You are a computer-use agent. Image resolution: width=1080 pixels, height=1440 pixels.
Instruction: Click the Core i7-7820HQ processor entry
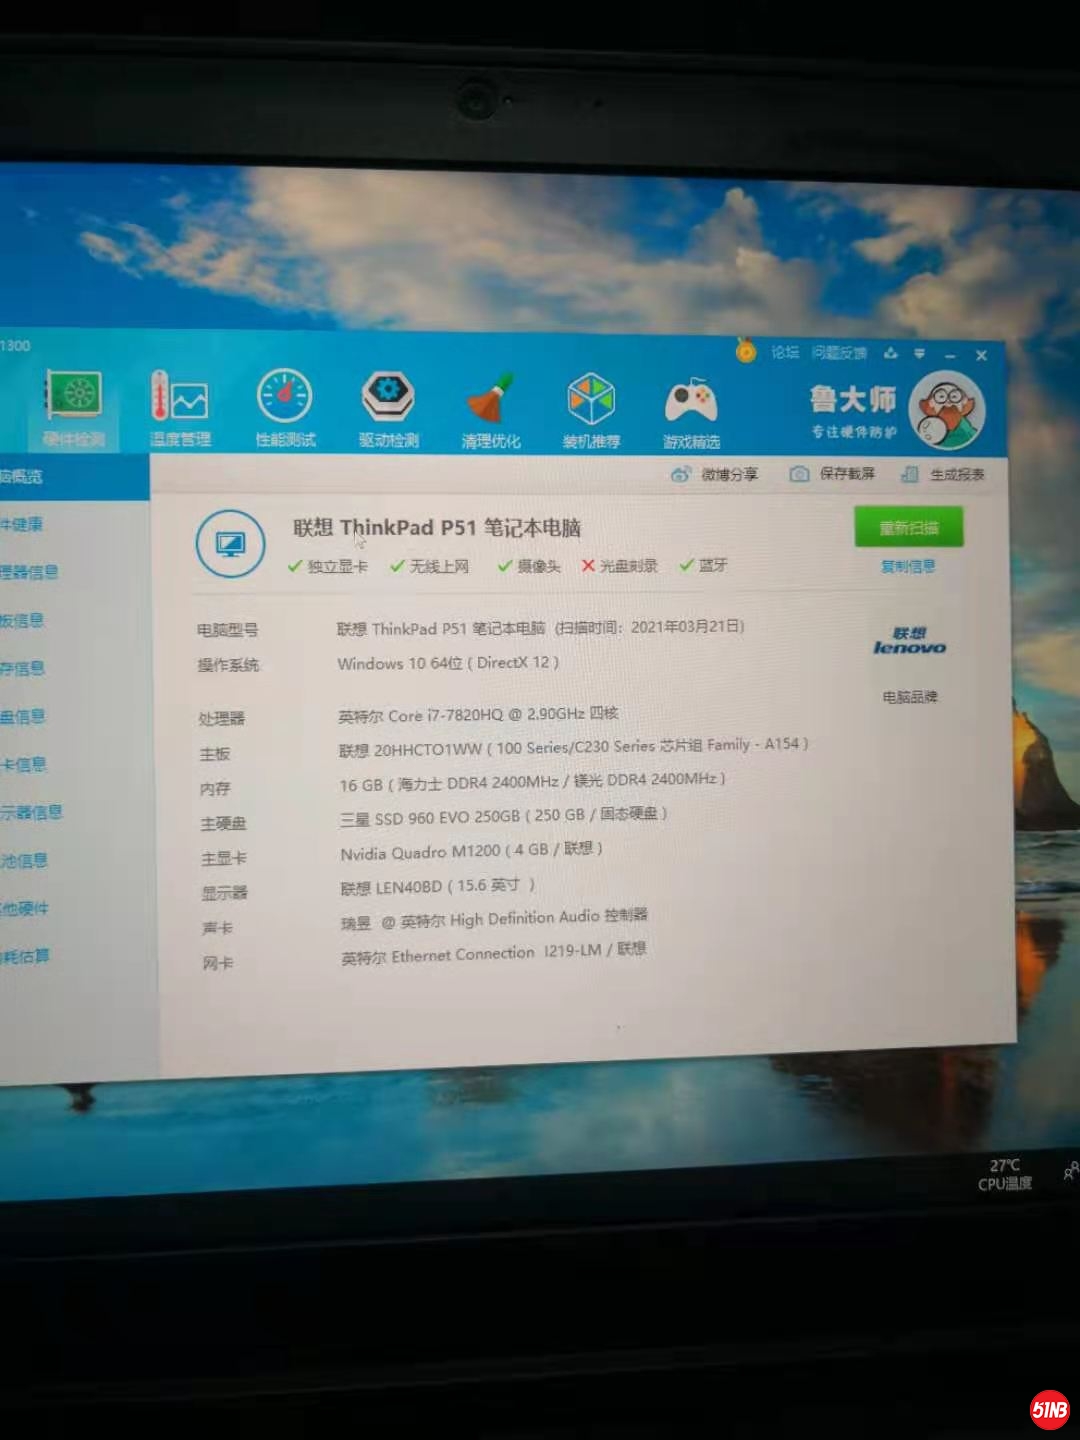(x=478, y=715)
